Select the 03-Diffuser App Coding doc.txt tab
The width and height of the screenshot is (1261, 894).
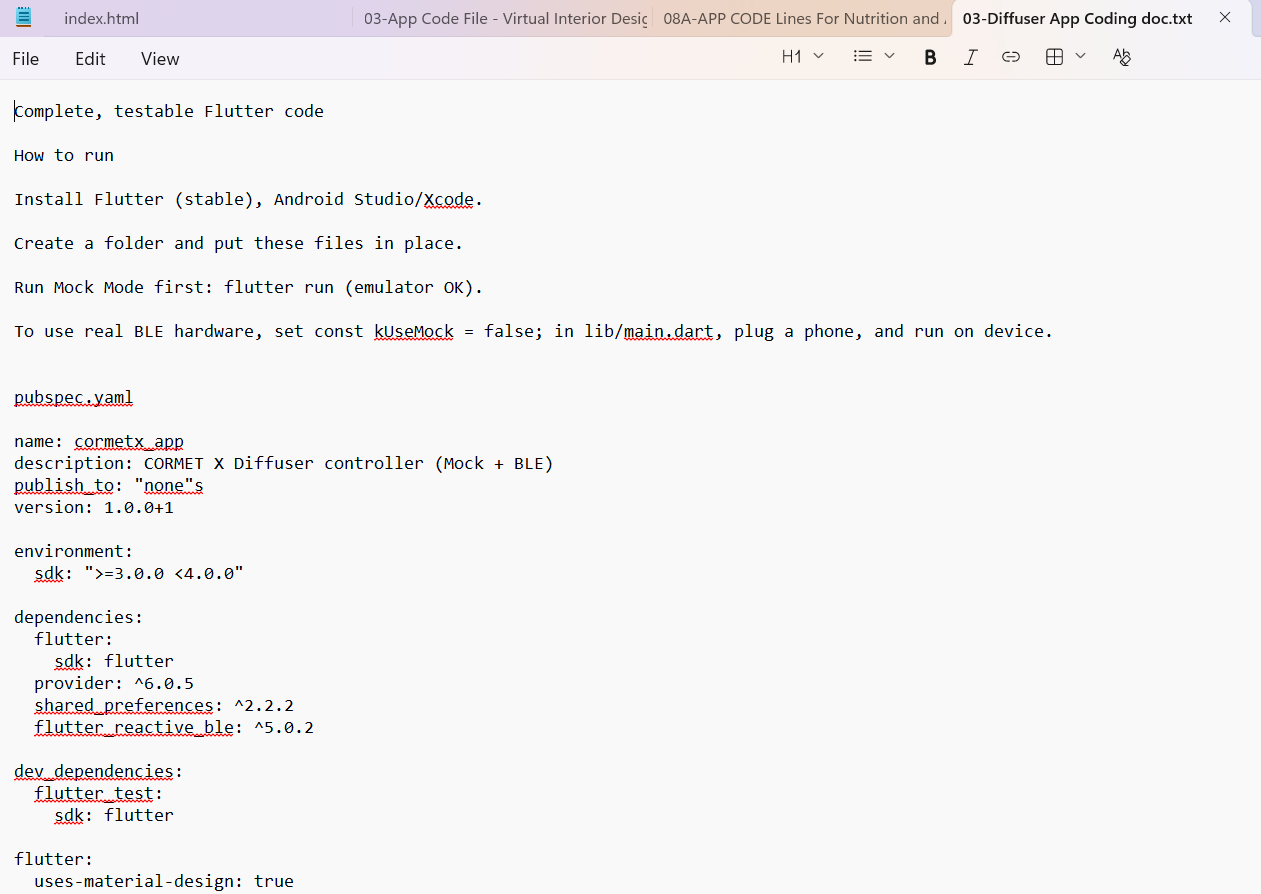1078,18
